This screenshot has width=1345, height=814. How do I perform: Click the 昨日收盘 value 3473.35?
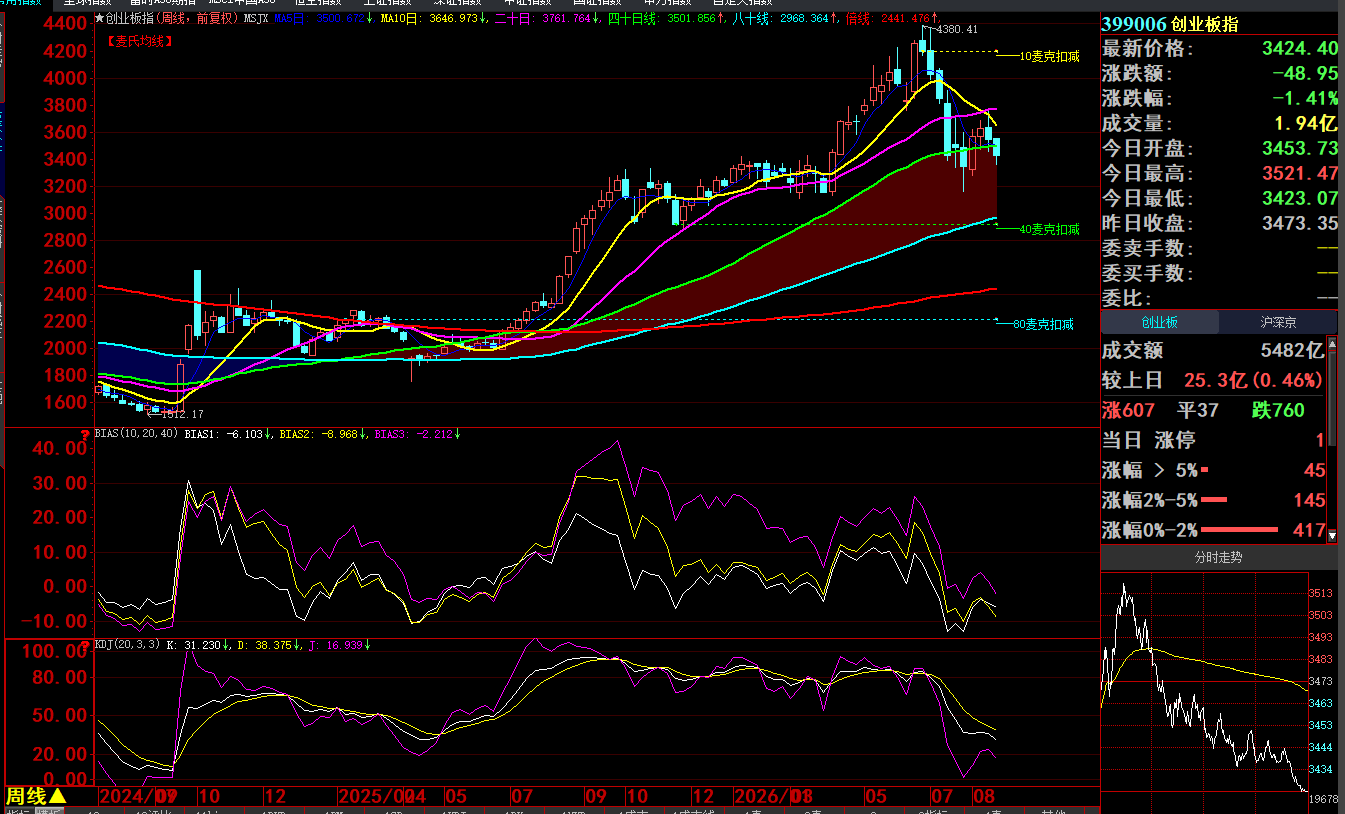coord(1300,223)
